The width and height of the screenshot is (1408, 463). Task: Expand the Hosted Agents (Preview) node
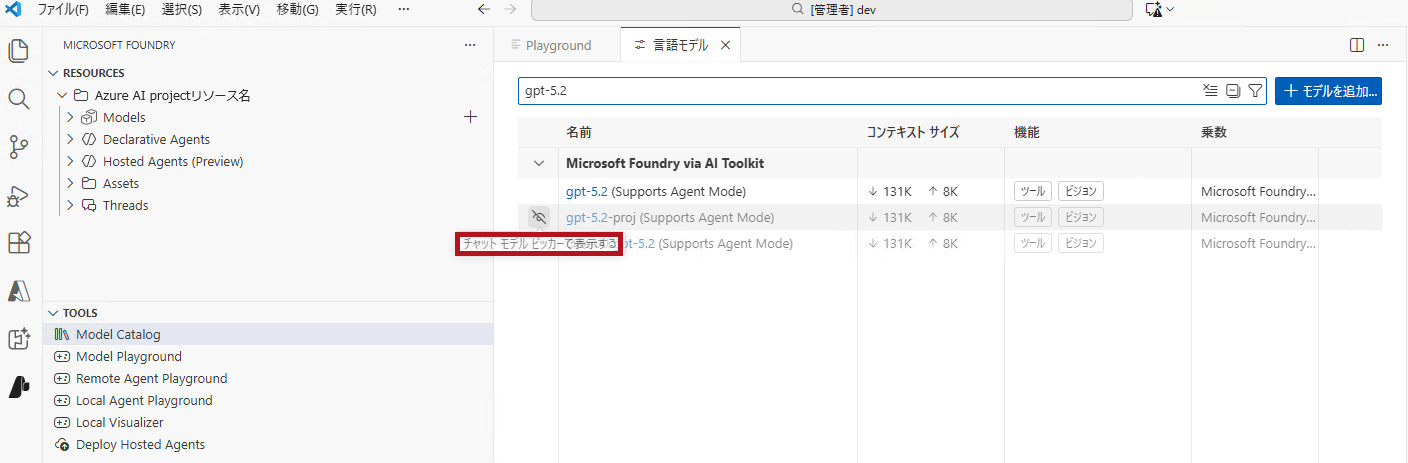tap(70, 161)
